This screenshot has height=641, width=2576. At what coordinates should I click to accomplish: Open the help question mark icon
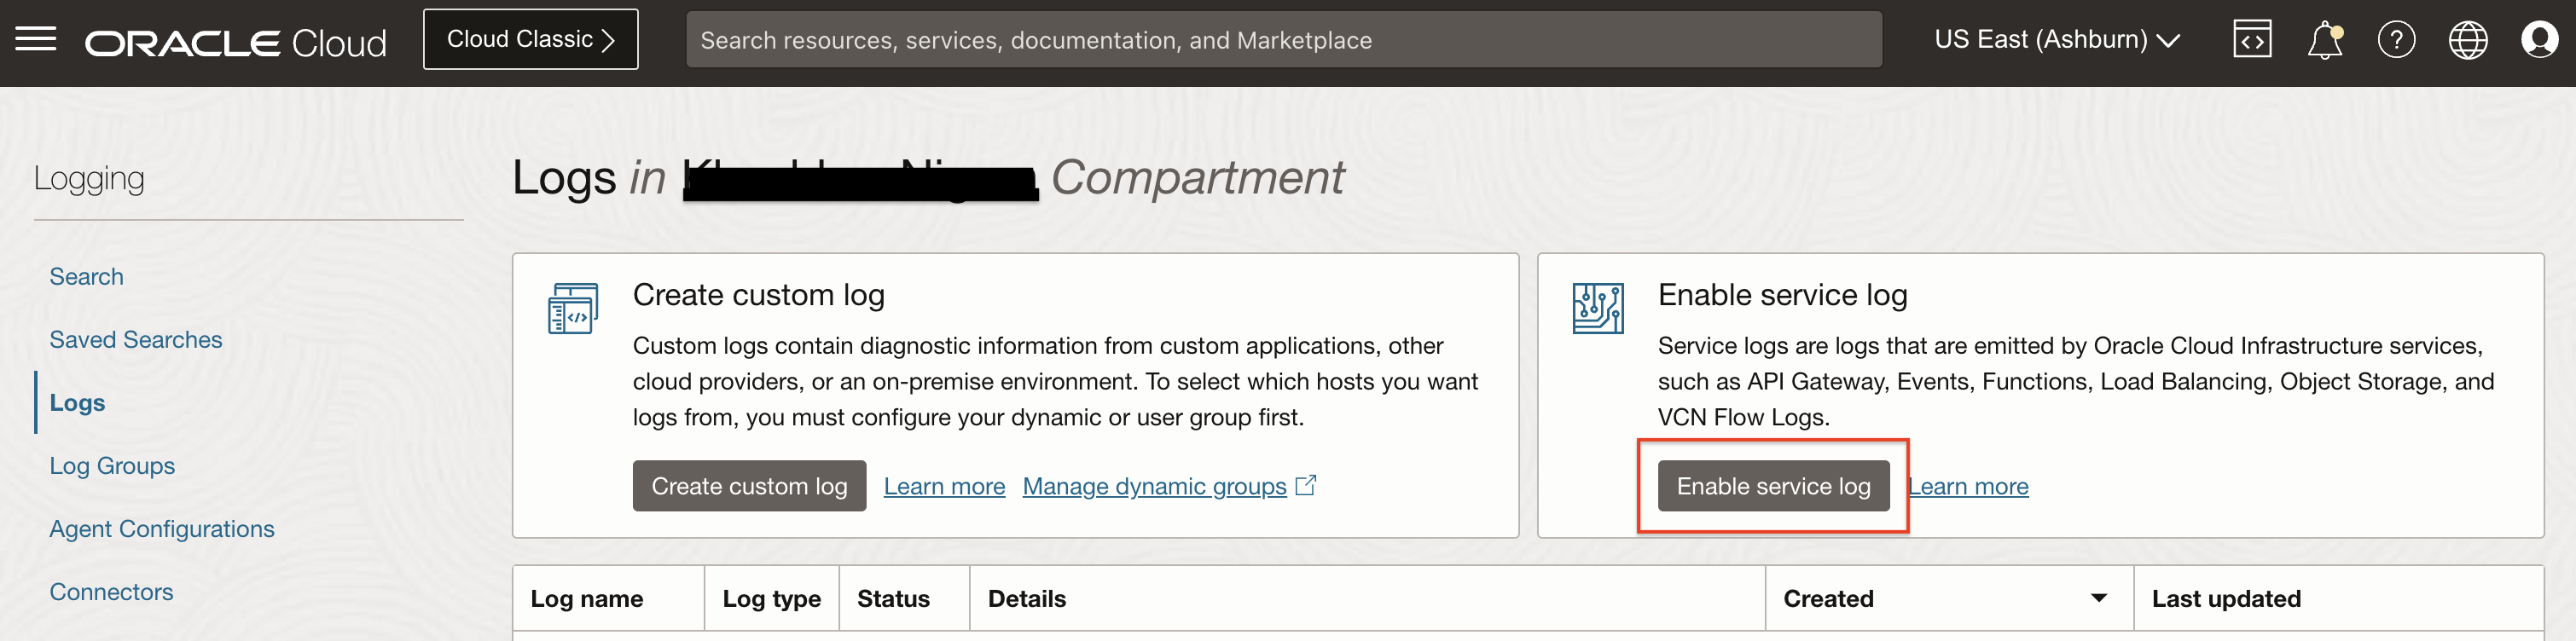pyautogui.click(x=2396, y=40)
